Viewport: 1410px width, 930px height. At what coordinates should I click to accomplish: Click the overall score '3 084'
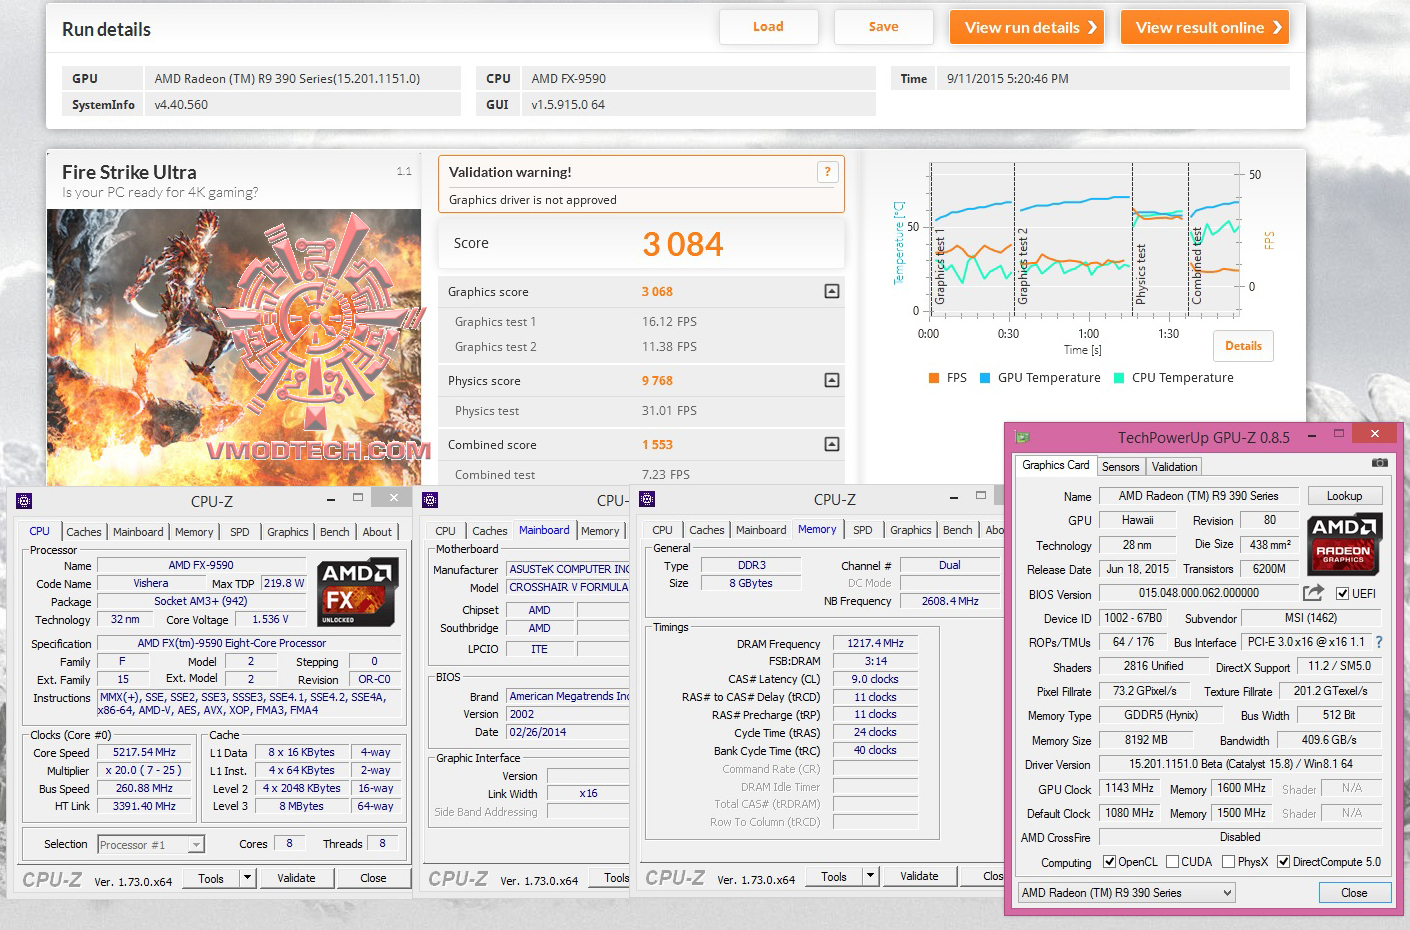[x=682, y=244]
